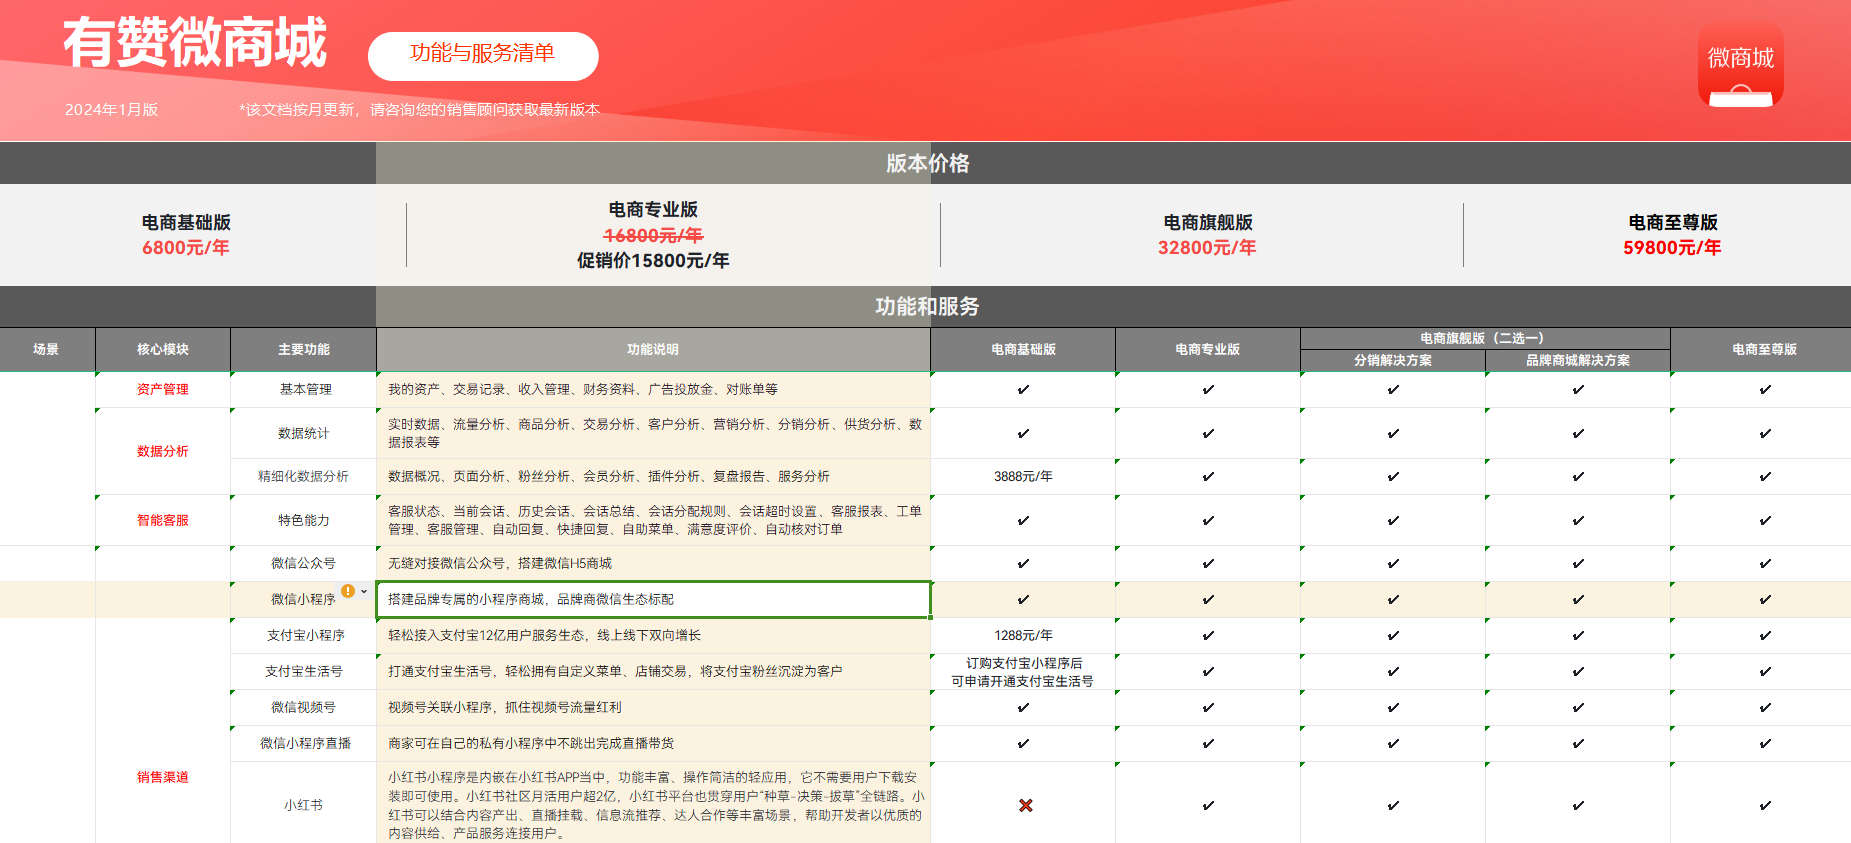Click the long 小红书小程序 description paragraph
Screen dimensions: 1851x843
click(653, 805)
